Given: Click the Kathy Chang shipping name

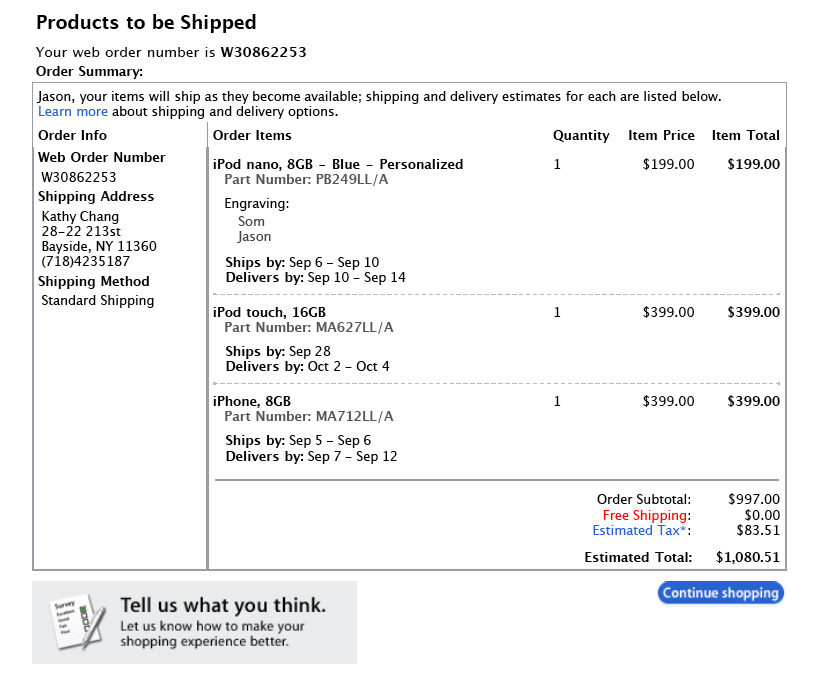Looking at the screenshot, I should point(80,216).
